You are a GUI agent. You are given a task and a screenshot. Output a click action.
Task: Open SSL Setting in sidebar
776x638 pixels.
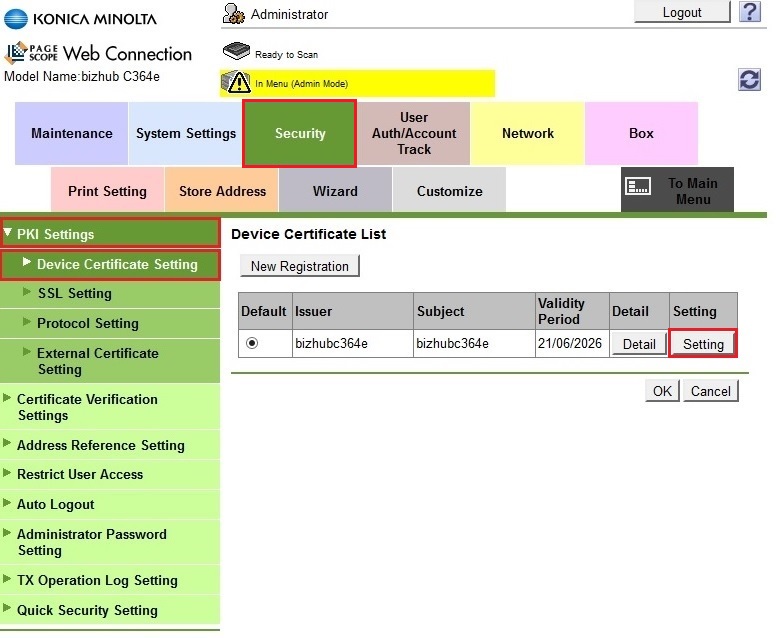(110, 293)
